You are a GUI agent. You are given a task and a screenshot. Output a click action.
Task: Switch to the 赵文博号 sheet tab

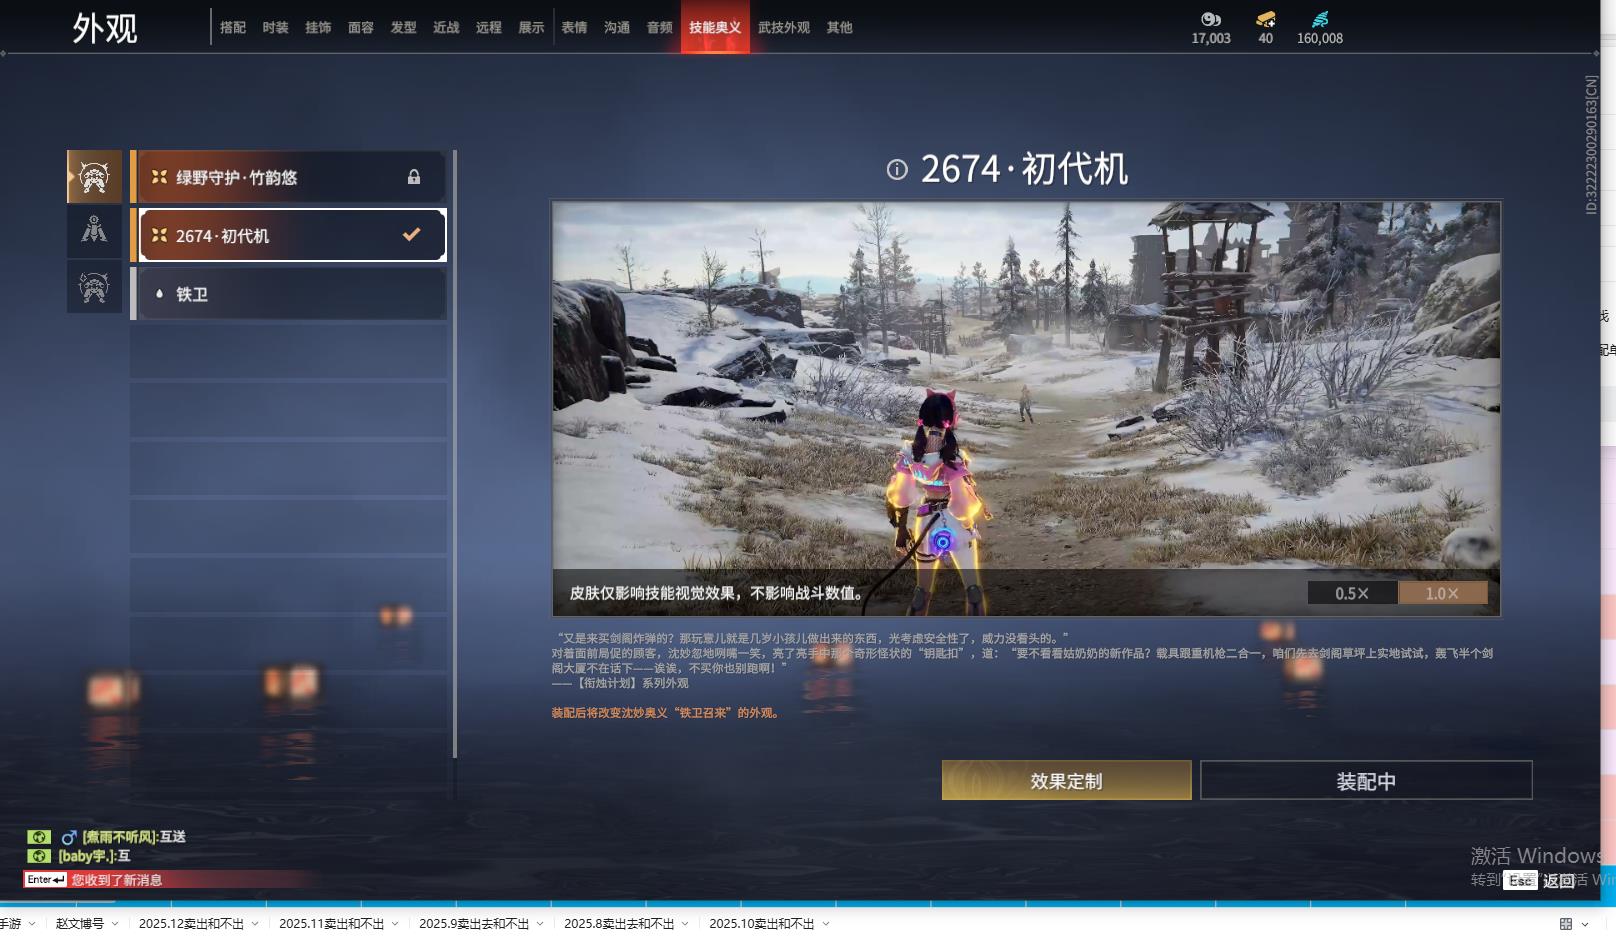pos(80,924)
